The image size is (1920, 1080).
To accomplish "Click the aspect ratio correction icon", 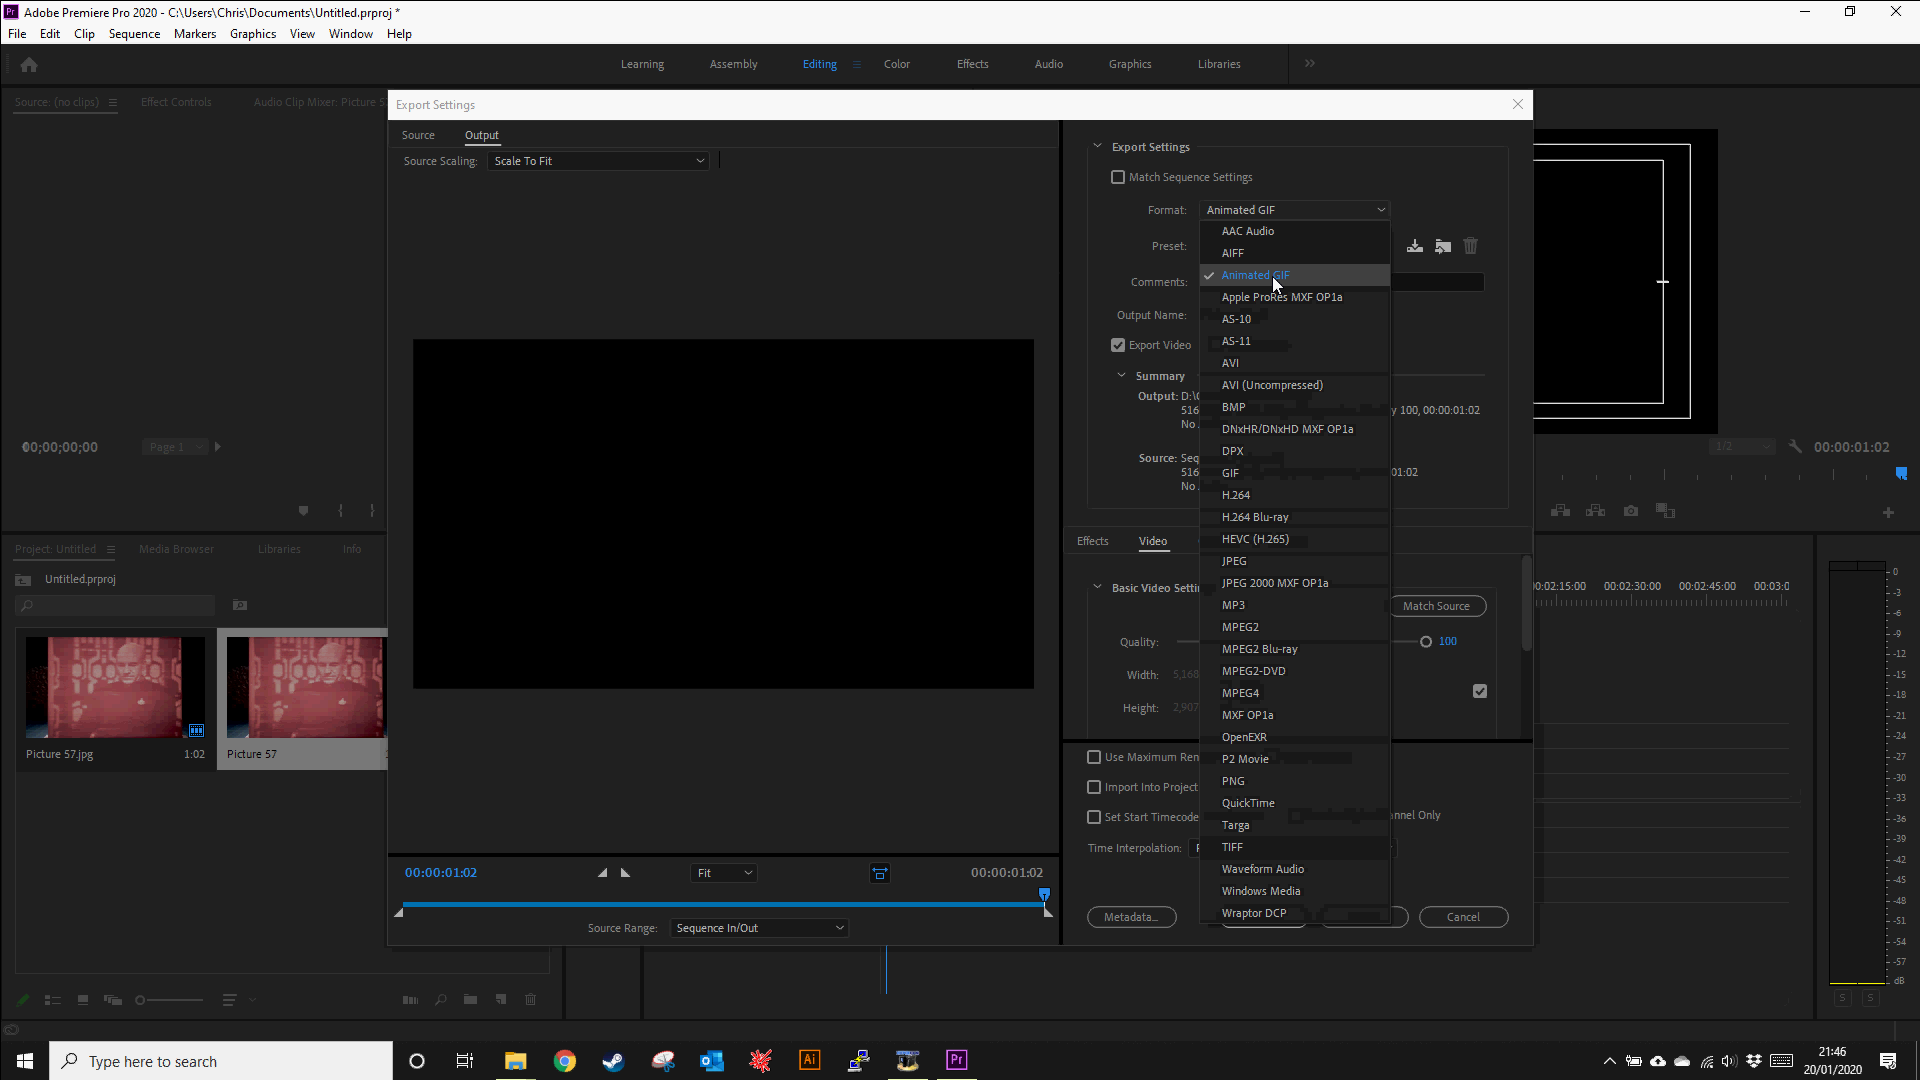I will [x=880, y=873].
